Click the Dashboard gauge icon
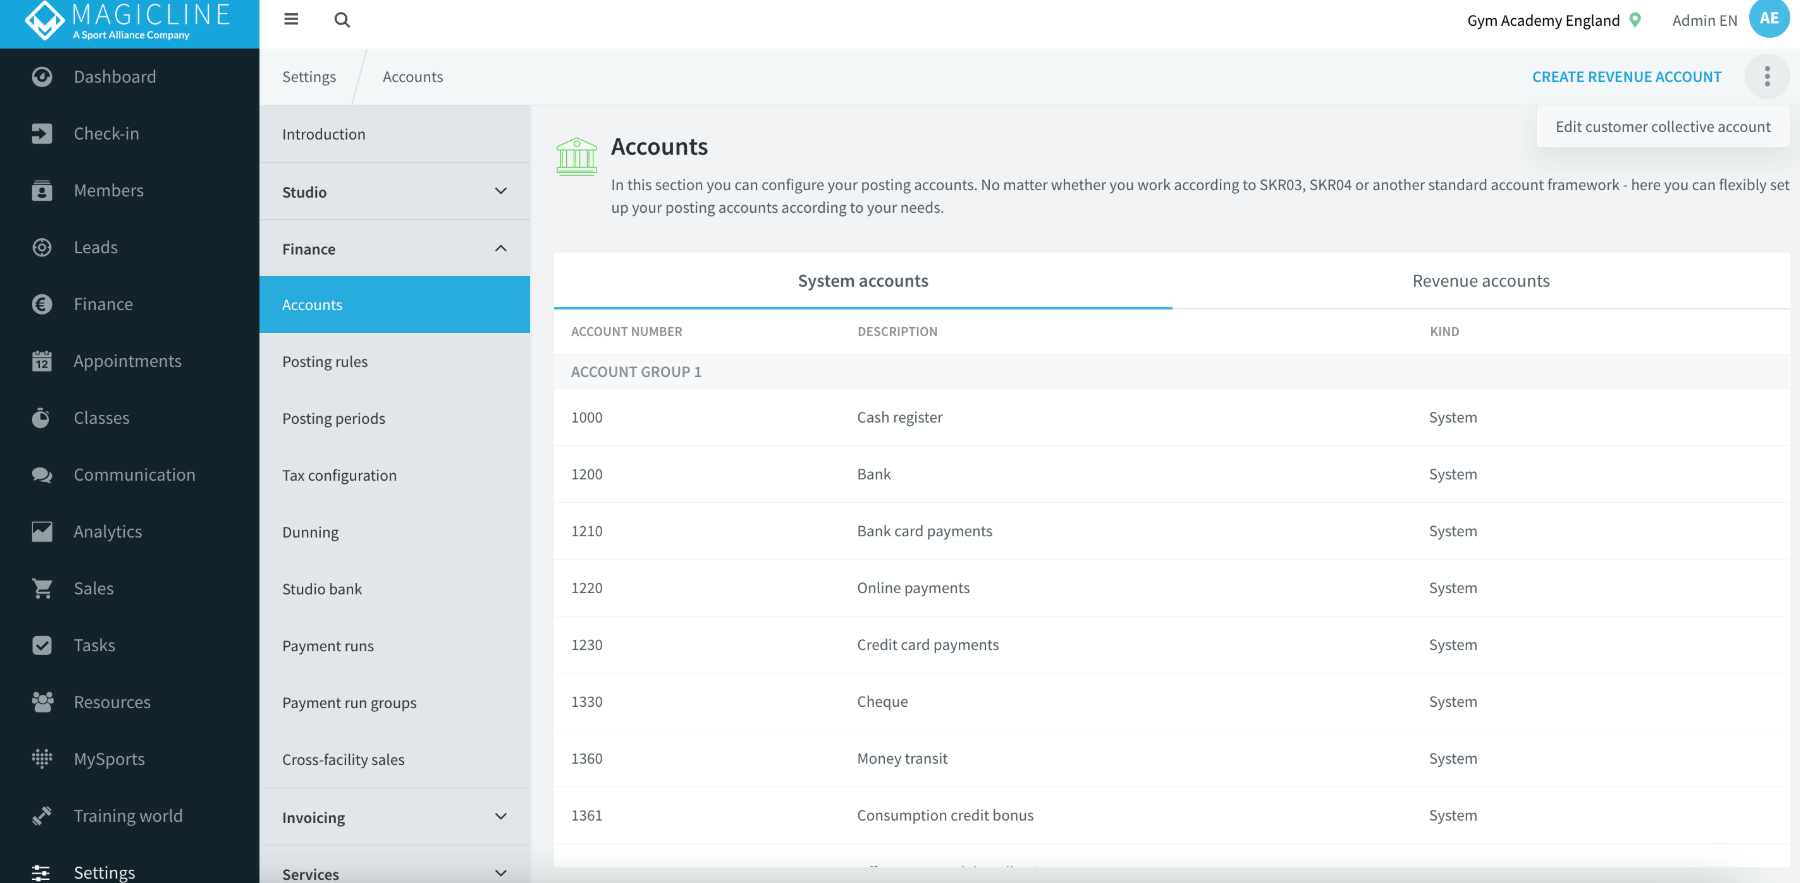 (42, 77)
